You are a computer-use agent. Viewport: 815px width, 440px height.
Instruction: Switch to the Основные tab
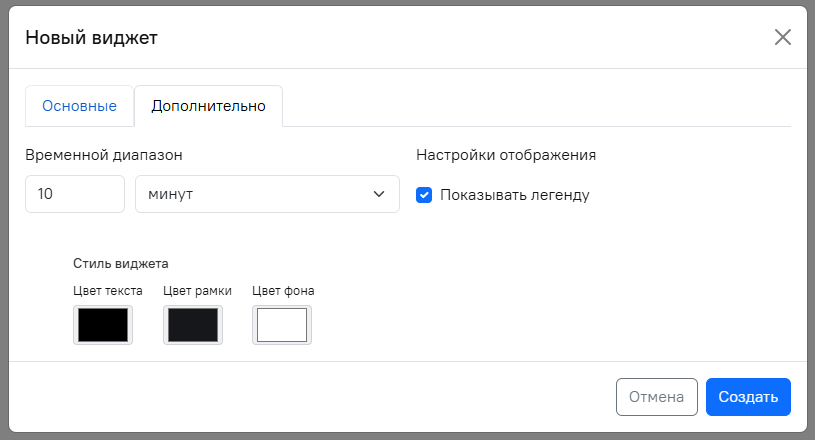tap(79, 106)
